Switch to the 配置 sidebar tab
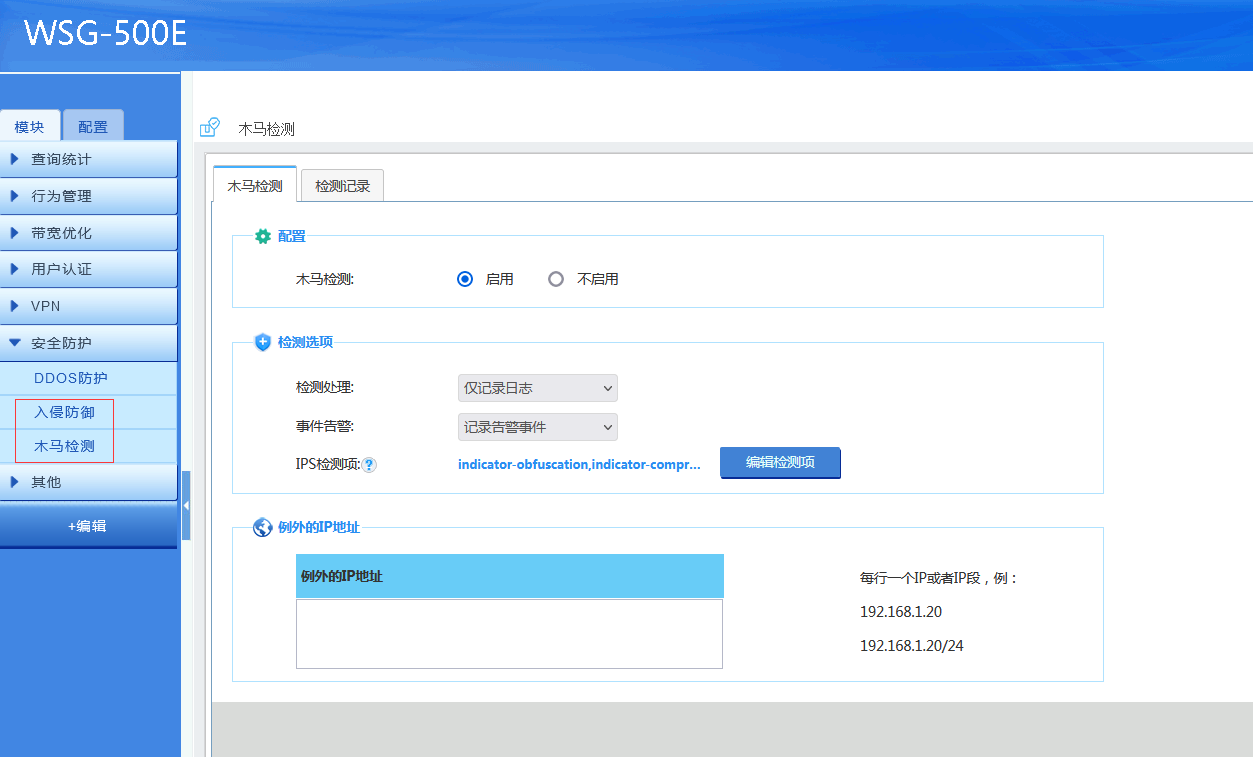1253x757 pixels. (x=93, y=127)
